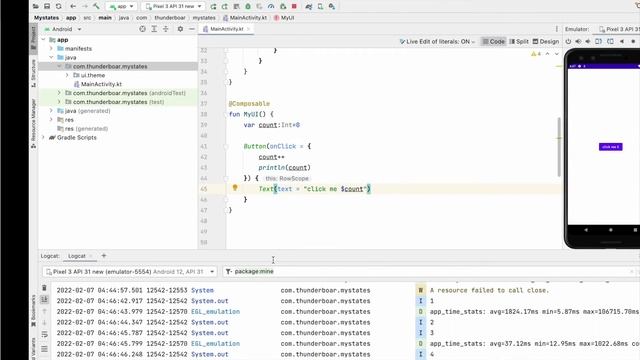Build project with the hammer icon
The height and width of the screenshot is (360, 640).
point(96,7)
